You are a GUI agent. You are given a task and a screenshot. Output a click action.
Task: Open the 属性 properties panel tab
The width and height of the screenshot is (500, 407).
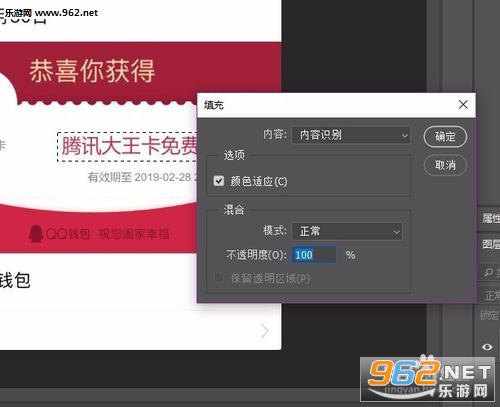(x=491, y=218)
